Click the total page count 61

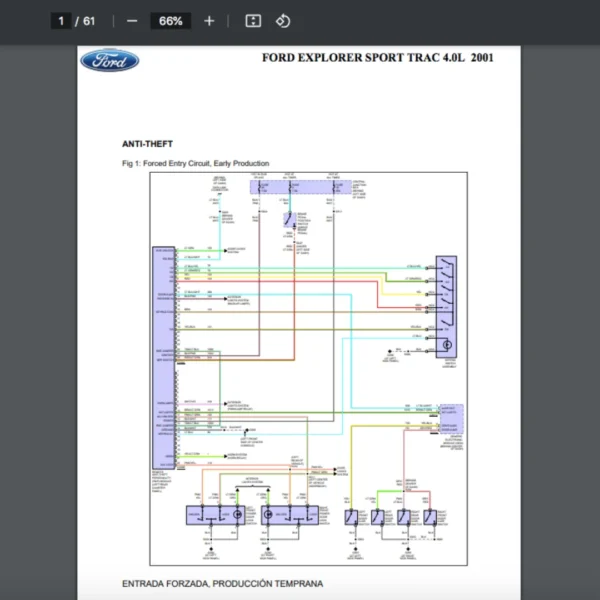(89, 21)
